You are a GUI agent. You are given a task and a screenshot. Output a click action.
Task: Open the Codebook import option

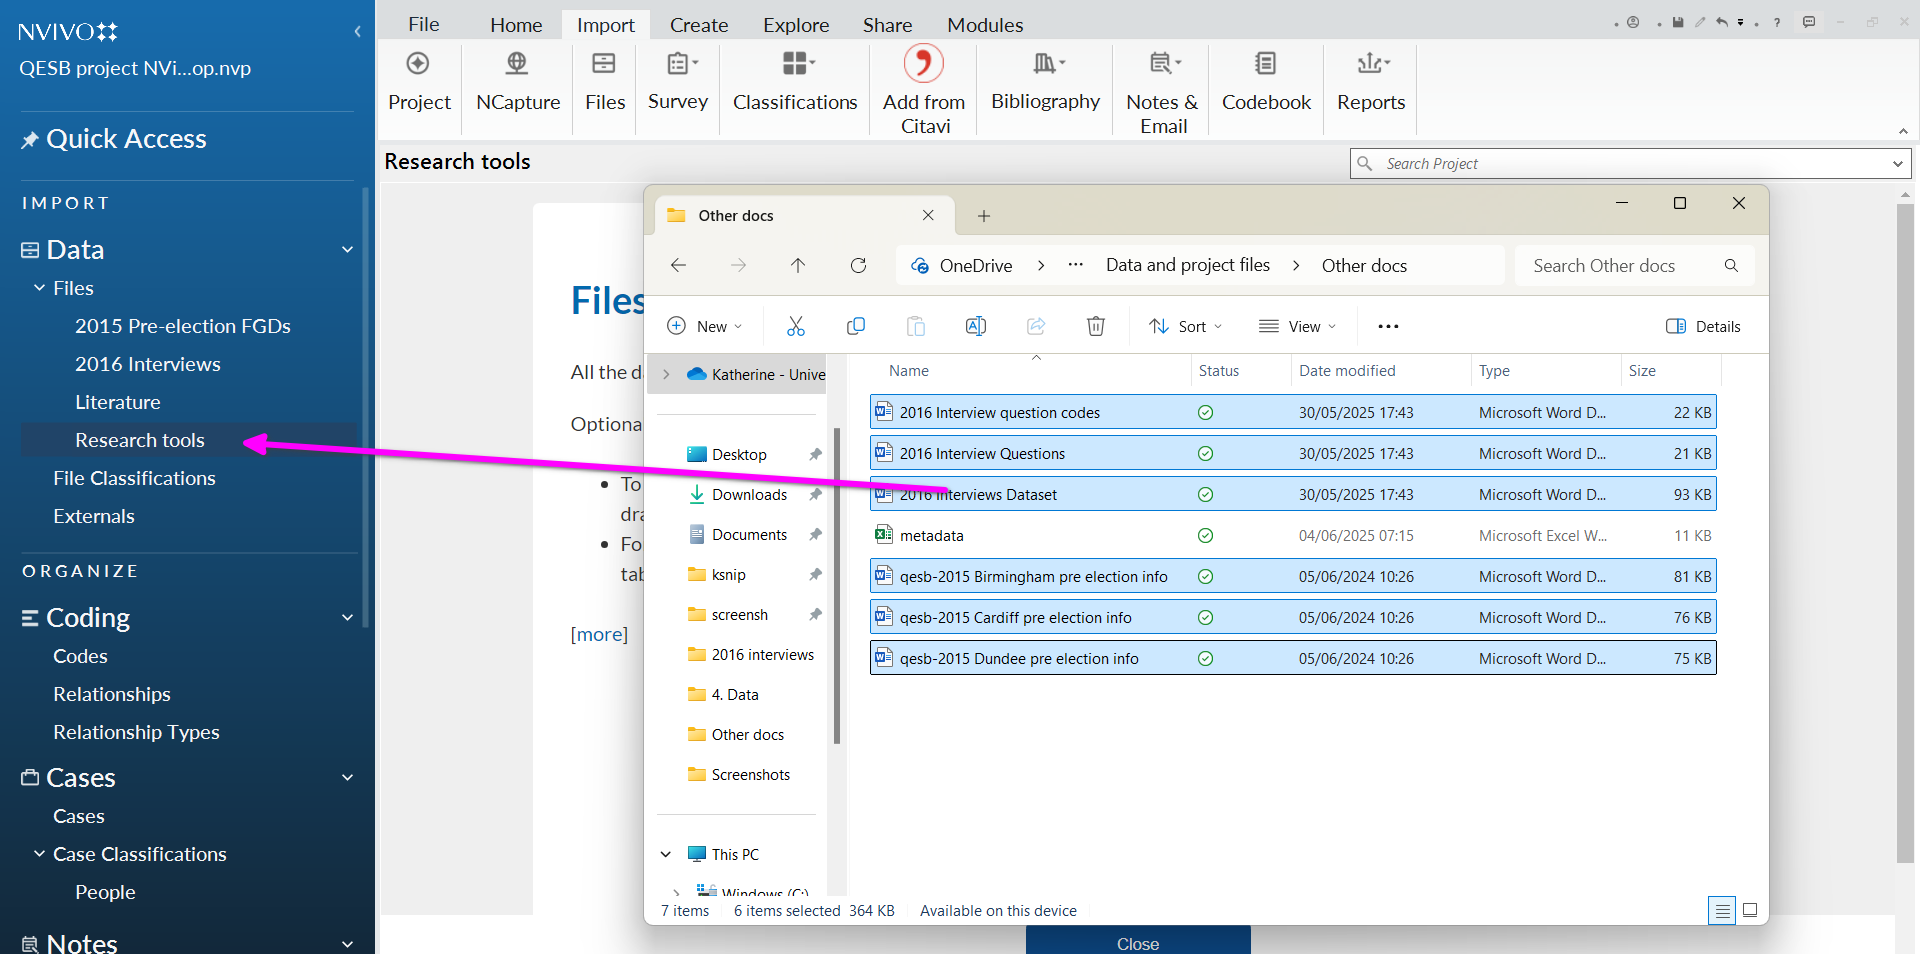pyautogui.click(x=1265, y=65)
